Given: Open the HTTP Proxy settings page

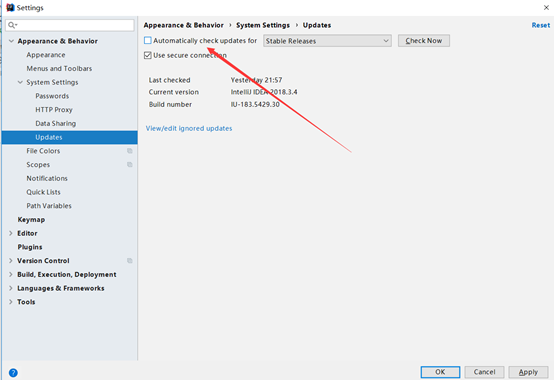Looking at the screenshot, I should point(54,110).
